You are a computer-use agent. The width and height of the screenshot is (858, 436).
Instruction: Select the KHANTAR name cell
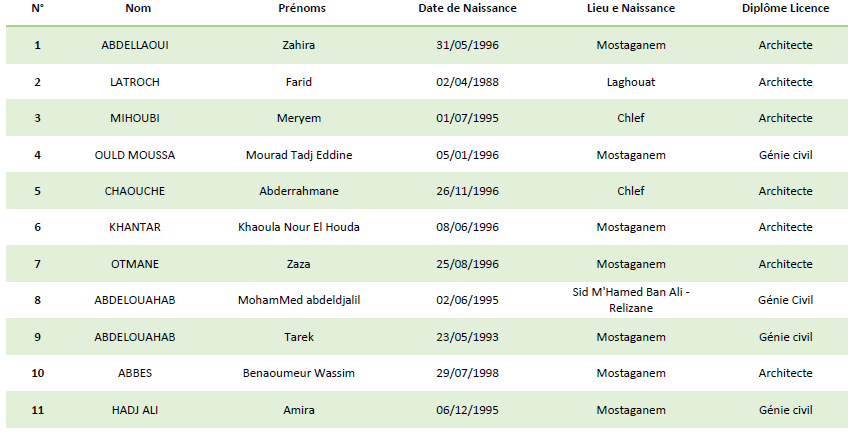tap(135, 227)
